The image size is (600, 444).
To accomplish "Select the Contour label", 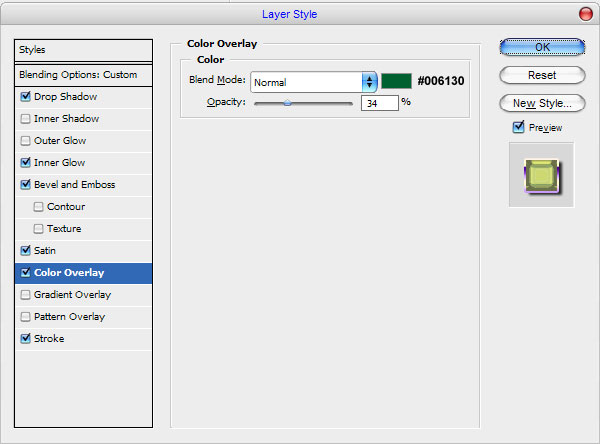I will point(66,207).
